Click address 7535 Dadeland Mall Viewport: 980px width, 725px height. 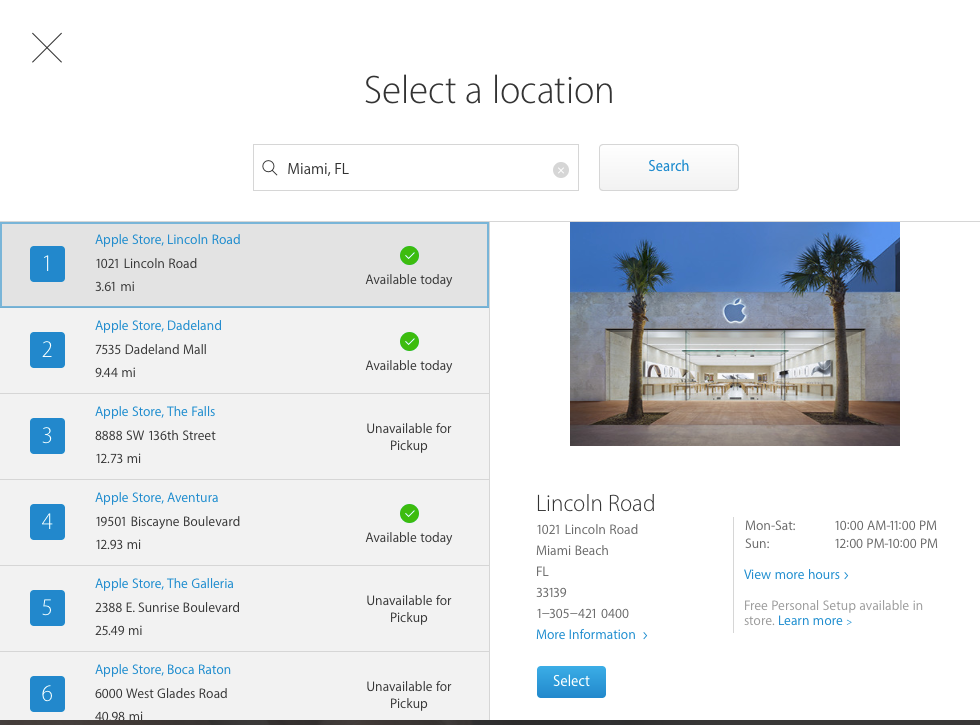(151, 349)
